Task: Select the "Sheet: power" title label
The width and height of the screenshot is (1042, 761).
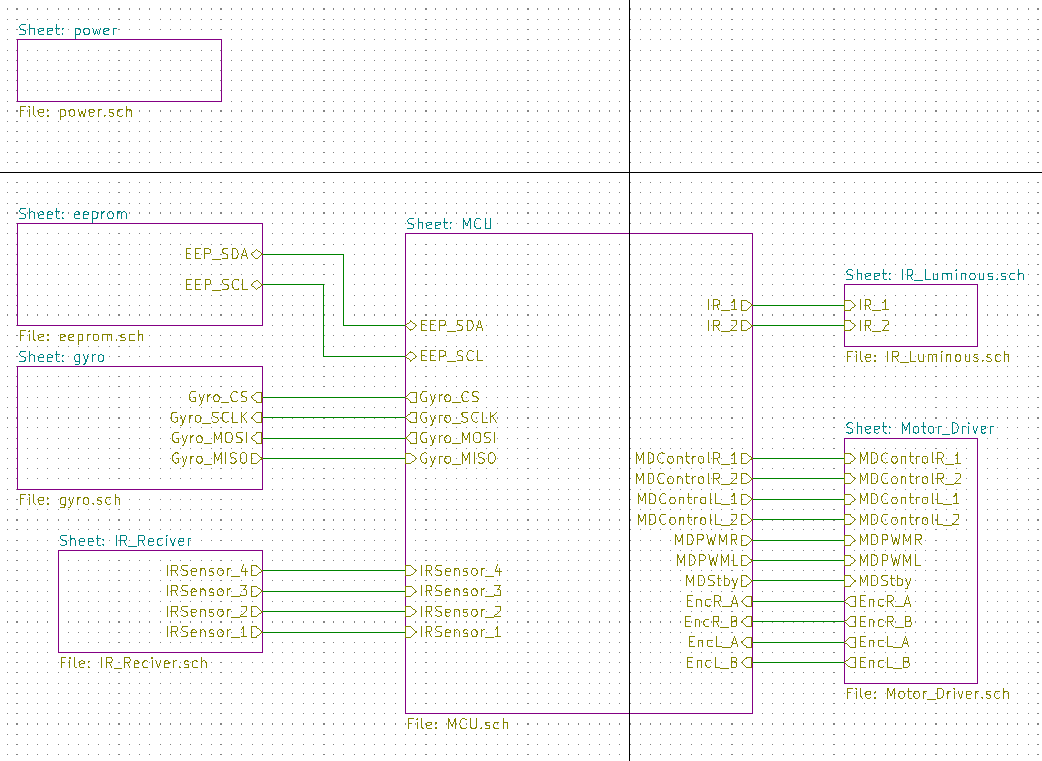Action: pos(68,30)
